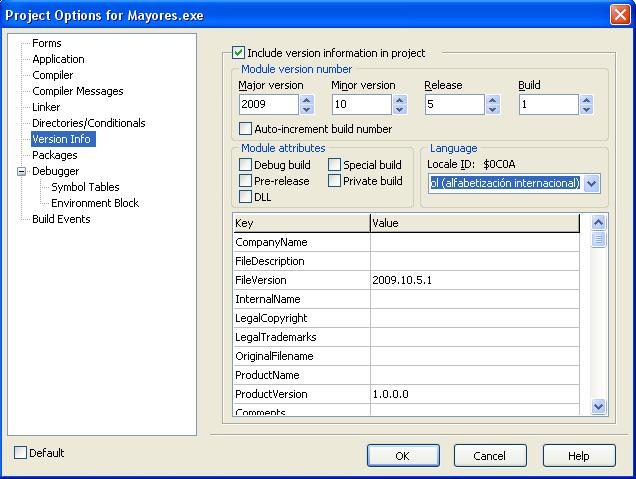Screen dimensions: 636x479
Task: Check the Debug build attribute
Action: coord(246,165)
